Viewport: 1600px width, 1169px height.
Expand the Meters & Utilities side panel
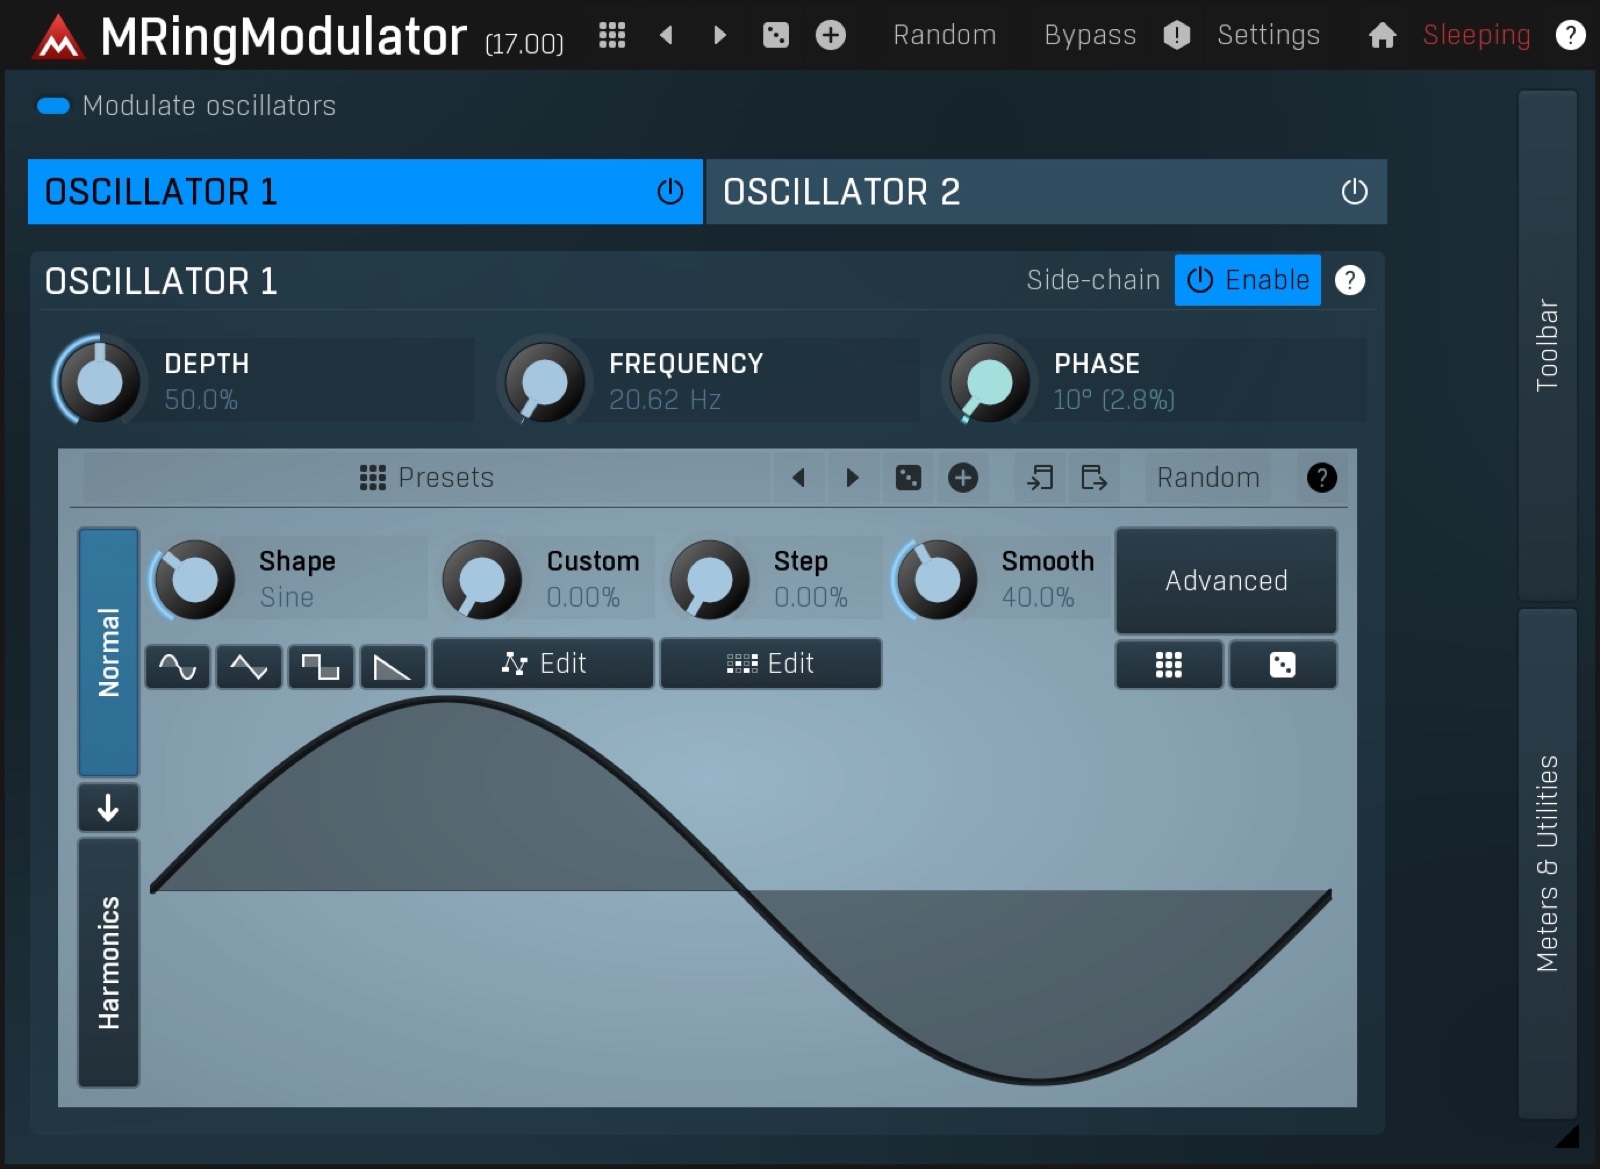(1547, 863)
